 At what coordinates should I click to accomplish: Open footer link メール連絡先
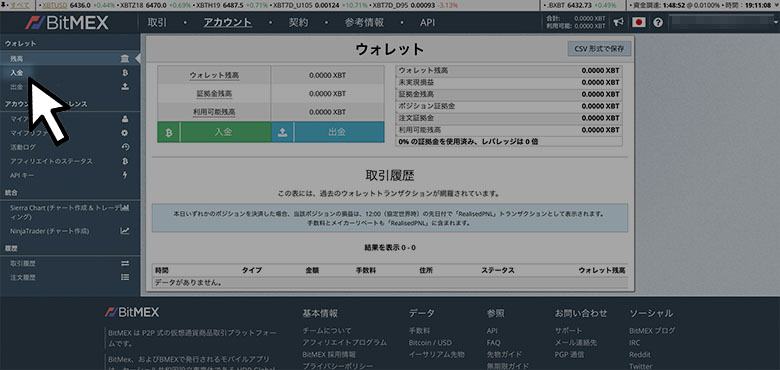(576, 343)
